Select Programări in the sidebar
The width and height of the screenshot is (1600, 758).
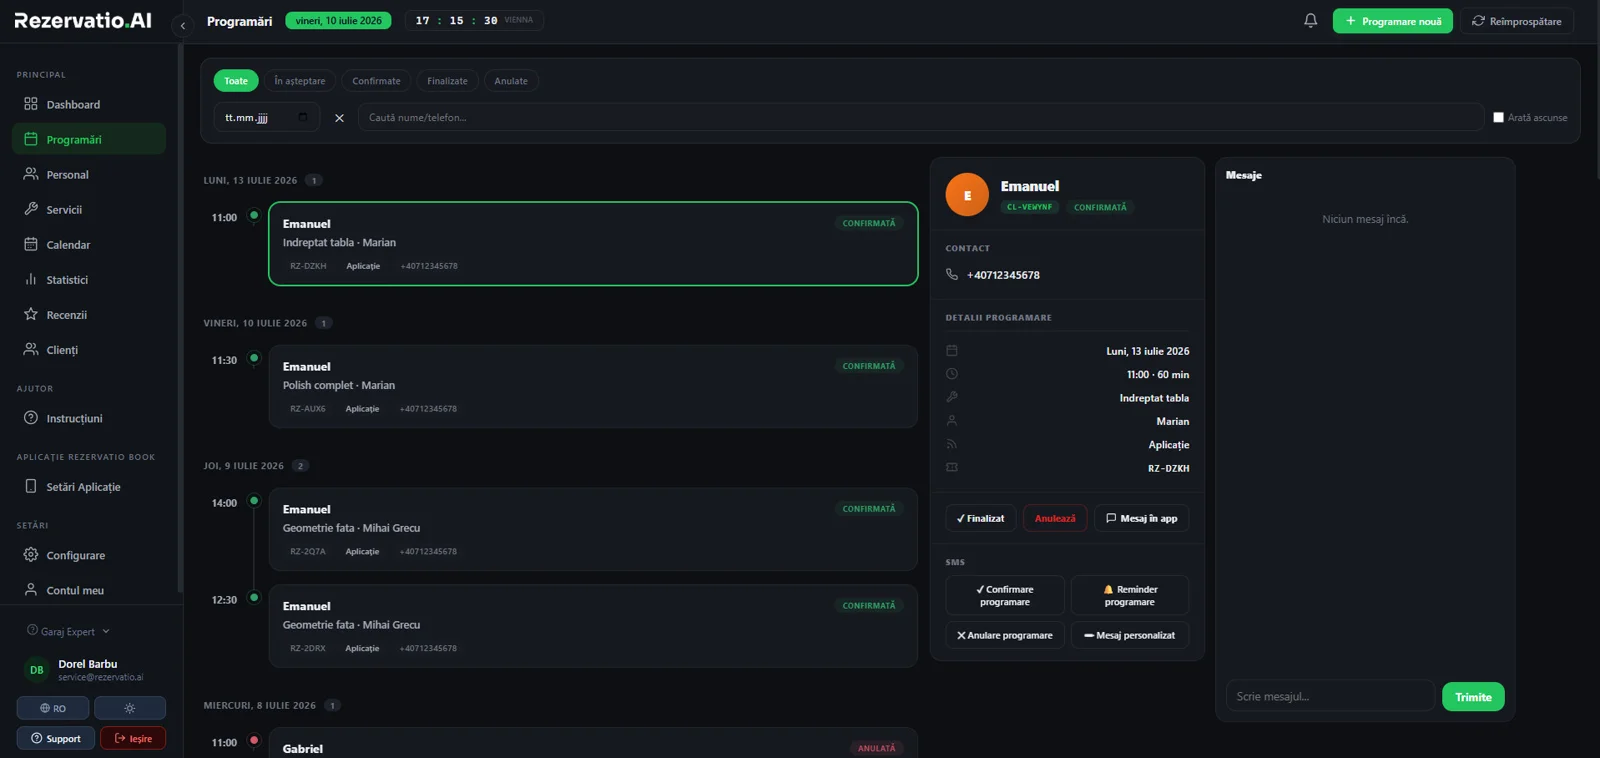click(x=89, y=139)
